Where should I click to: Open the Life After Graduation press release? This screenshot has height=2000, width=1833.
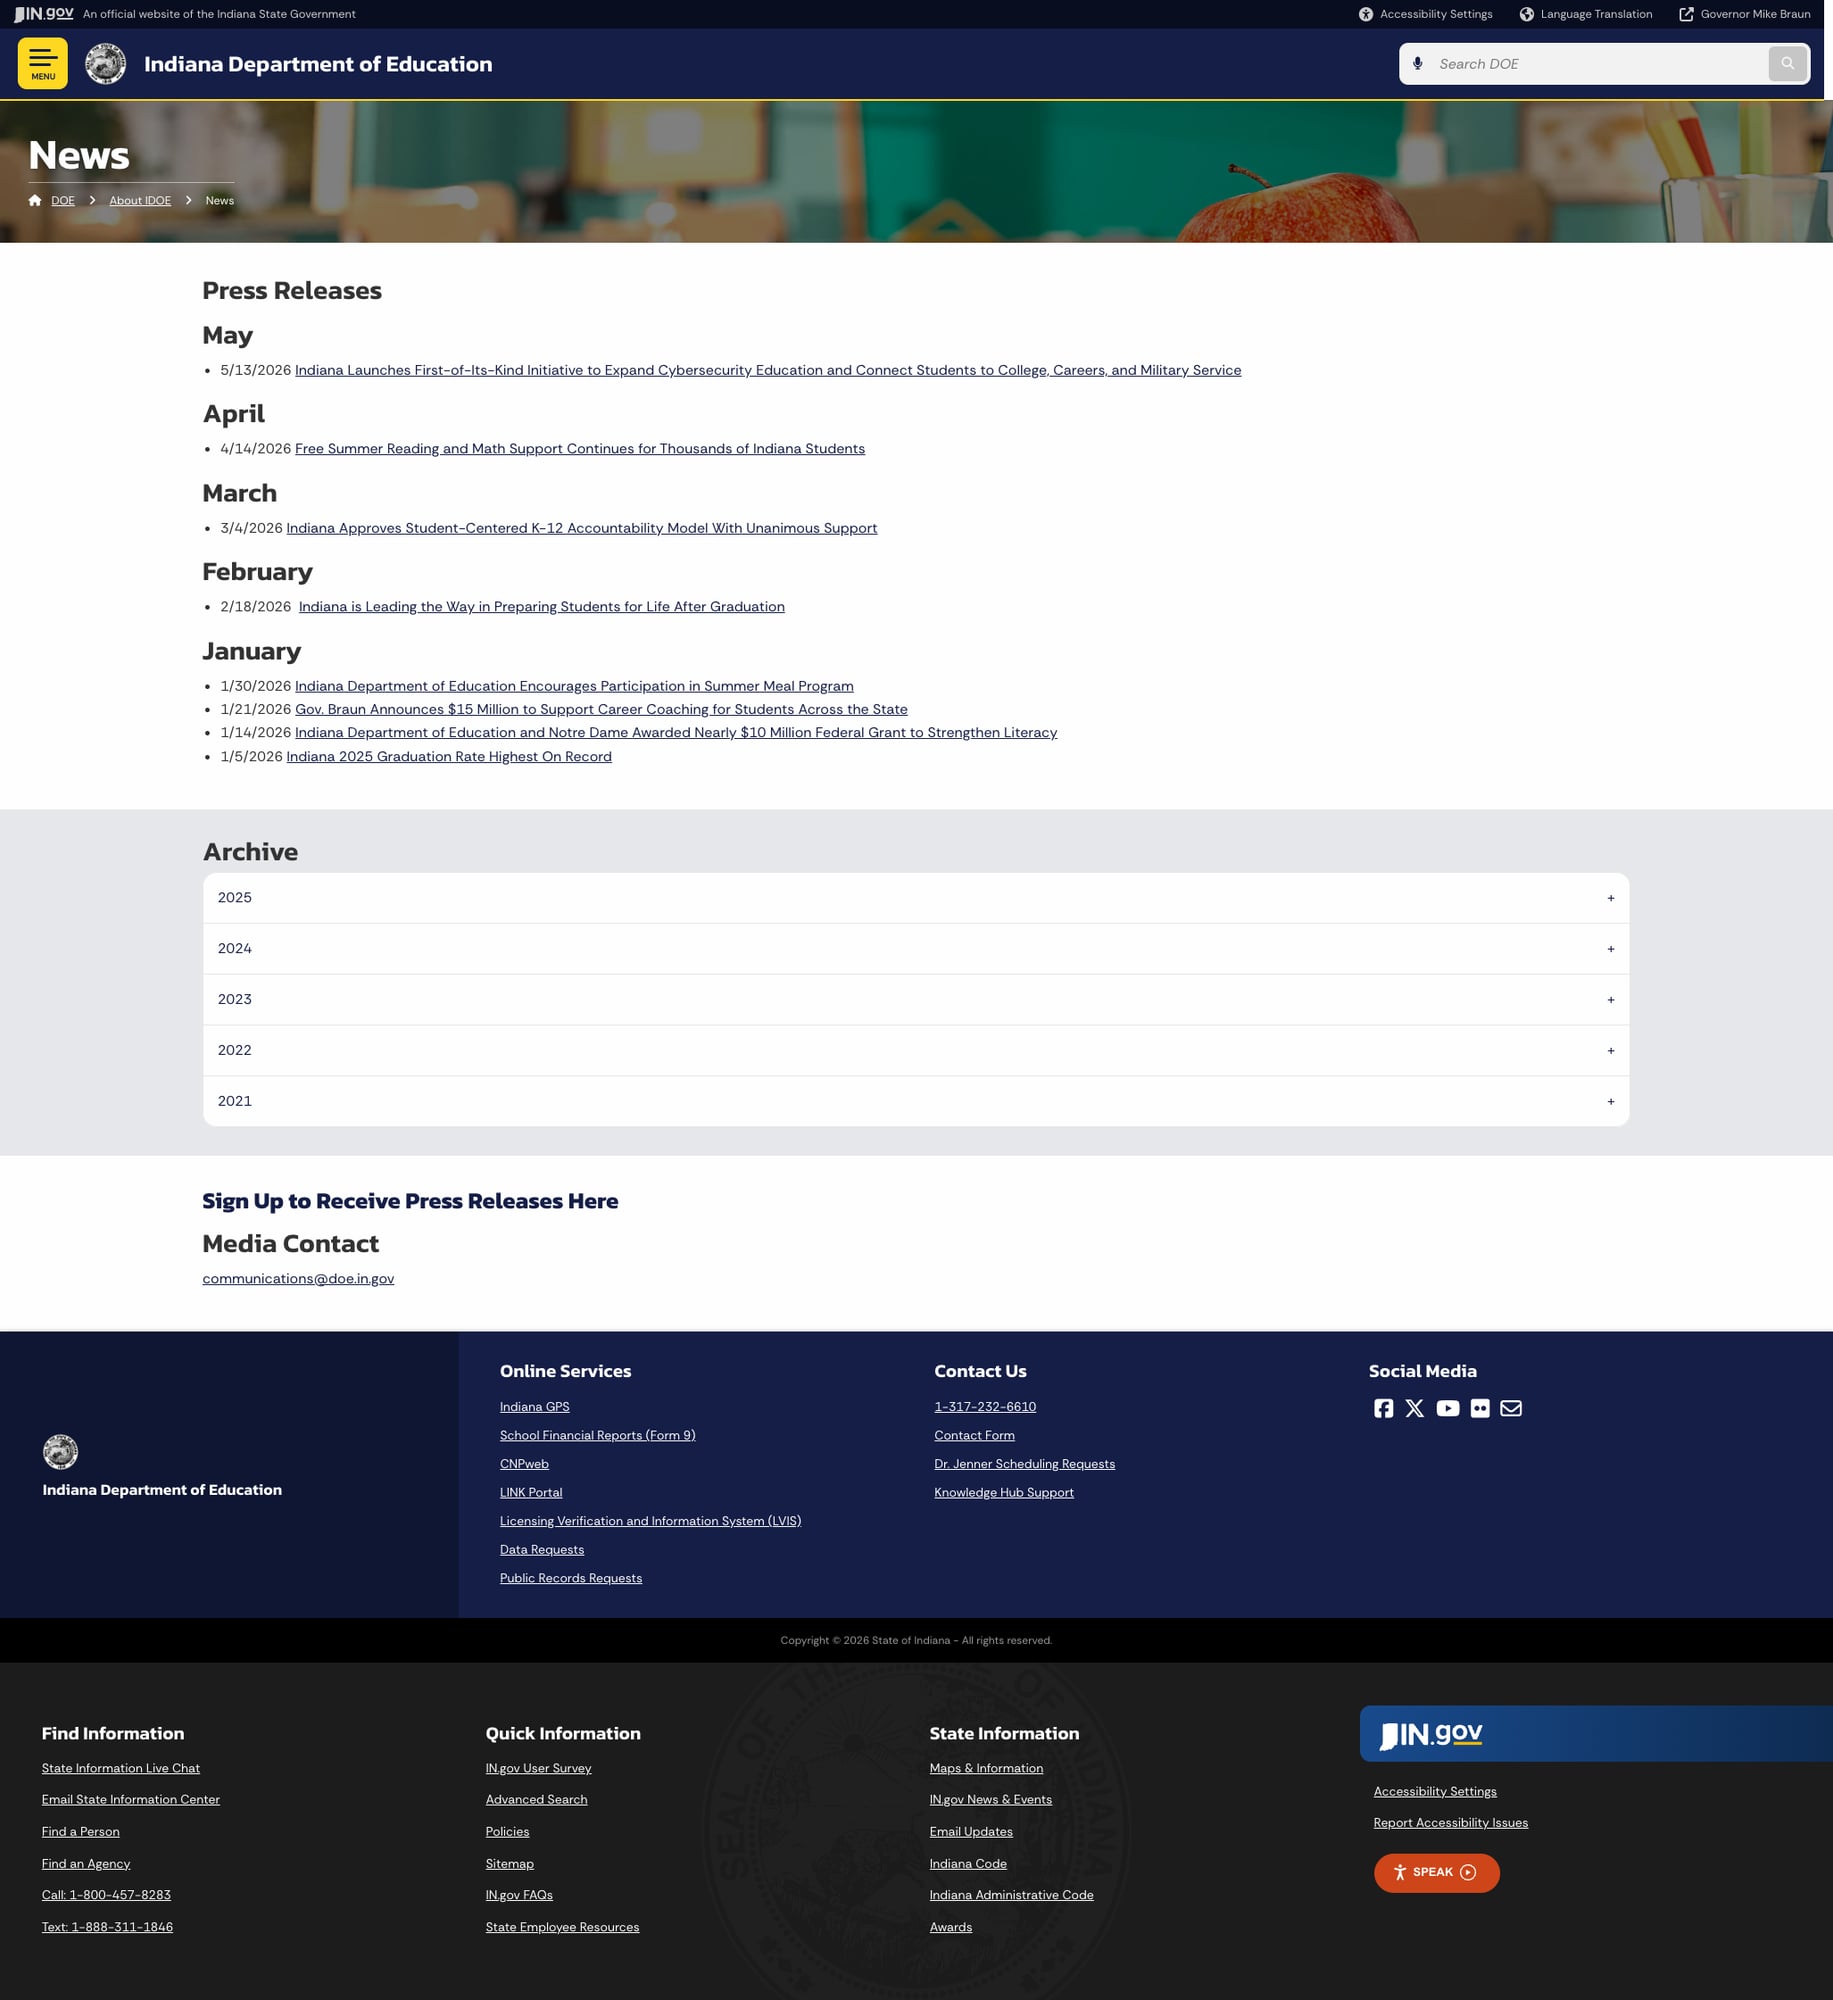click(x=542, y=607)
